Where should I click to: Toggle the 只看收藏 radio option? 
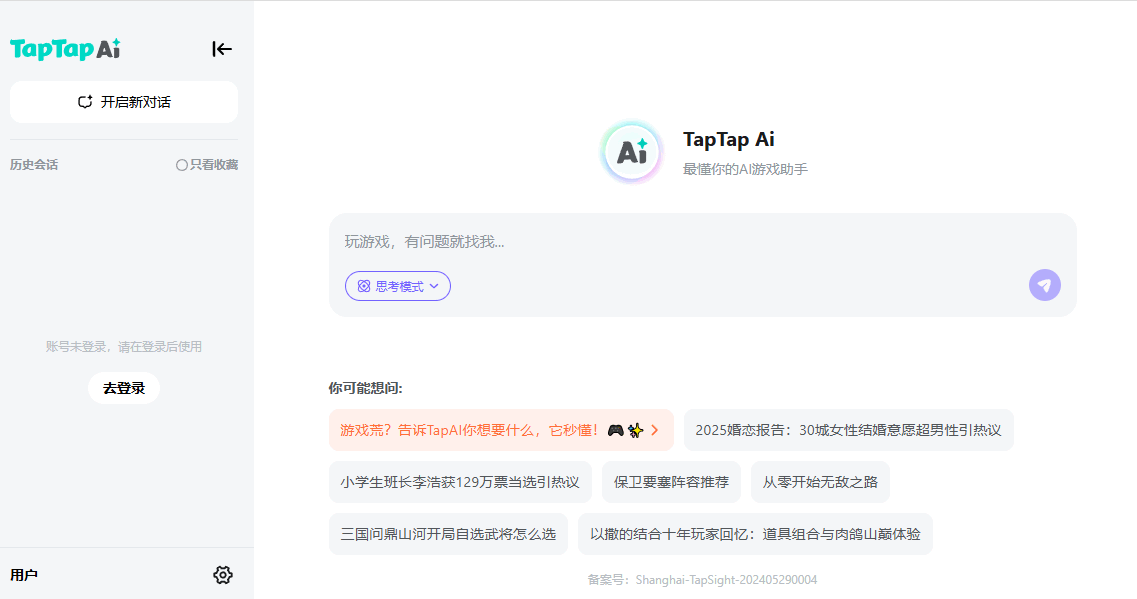pos(207,165)
